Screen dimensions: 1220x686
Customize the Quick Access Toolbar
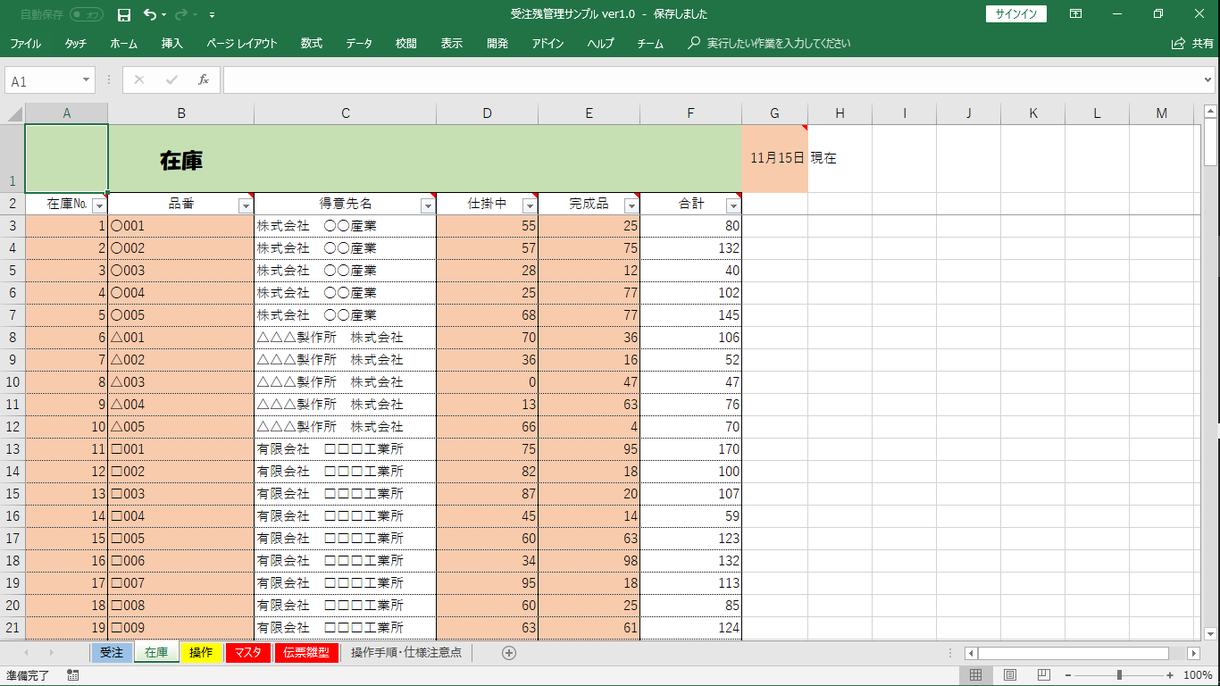click(212, 15)
